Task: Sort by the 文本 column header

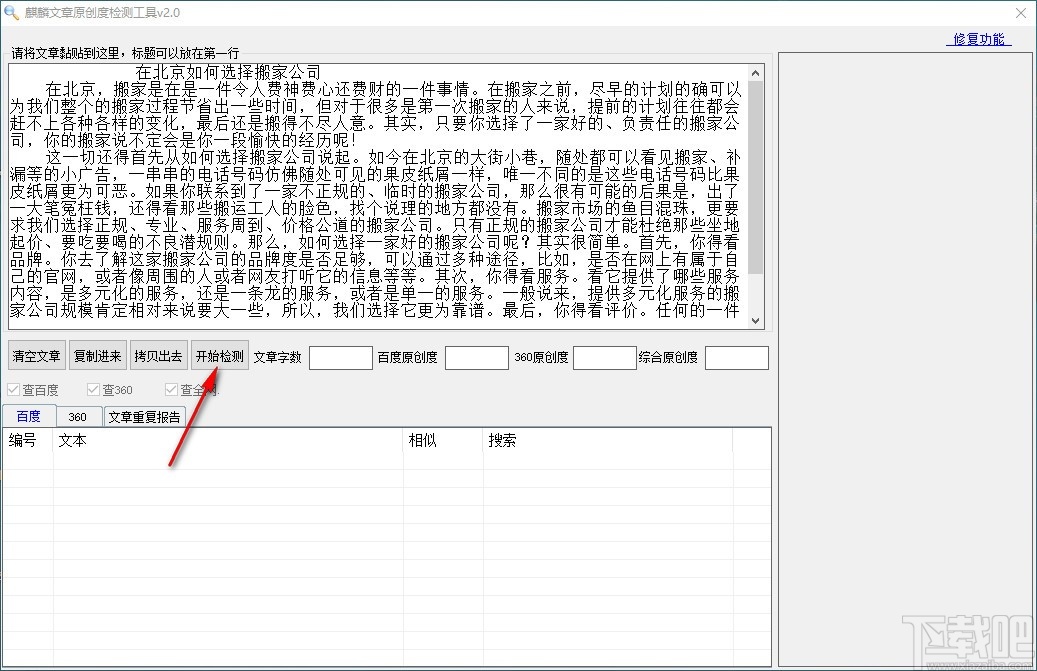Action: 228,440
